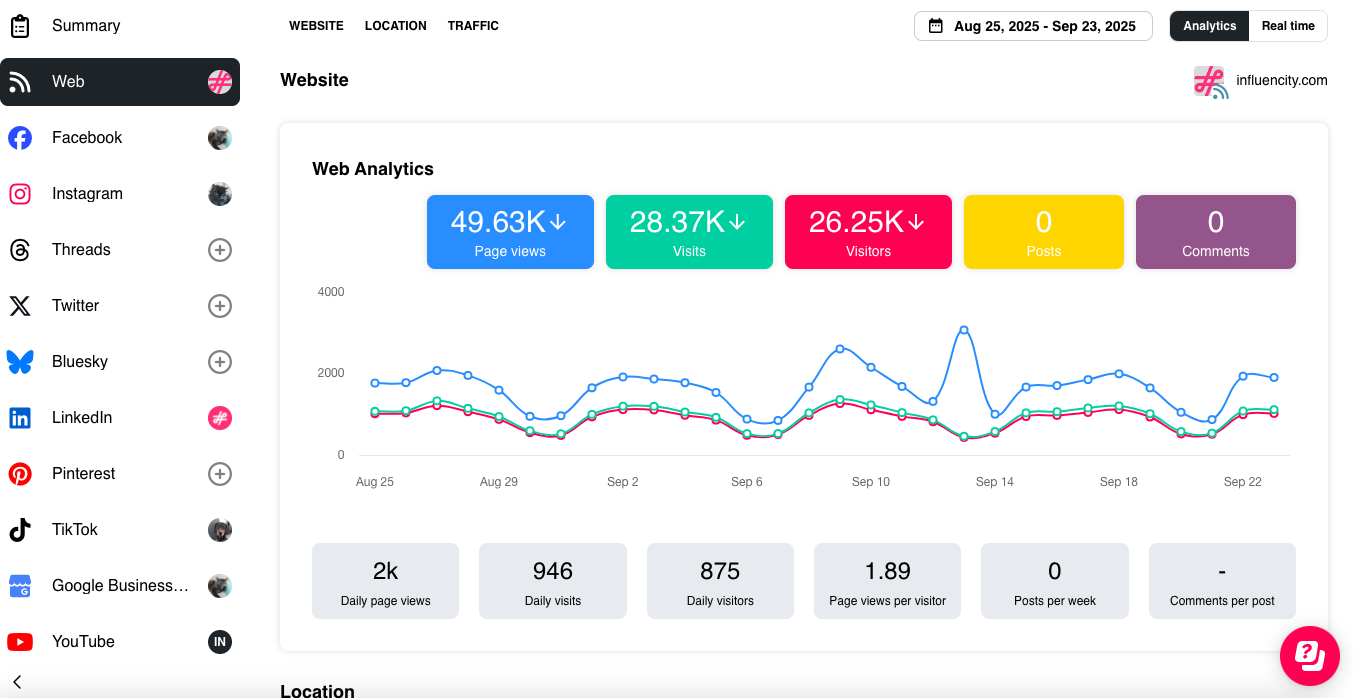Click the Bluesky butterfly icon

point(20,362)
